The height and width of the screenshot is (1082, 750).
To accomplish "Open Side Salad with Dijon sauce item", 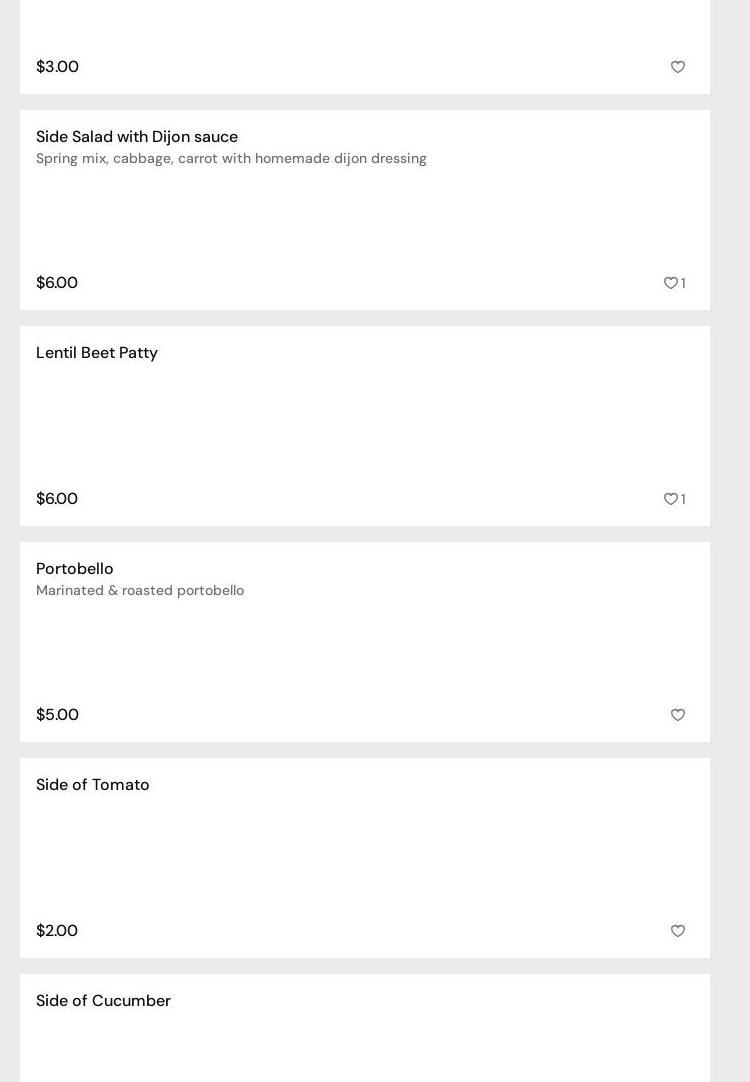I will 137,137.
